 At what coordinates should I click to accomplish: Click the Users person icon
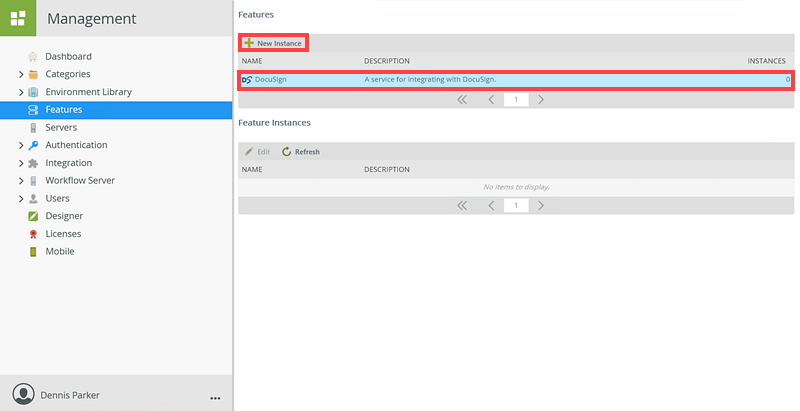(33, 198)
